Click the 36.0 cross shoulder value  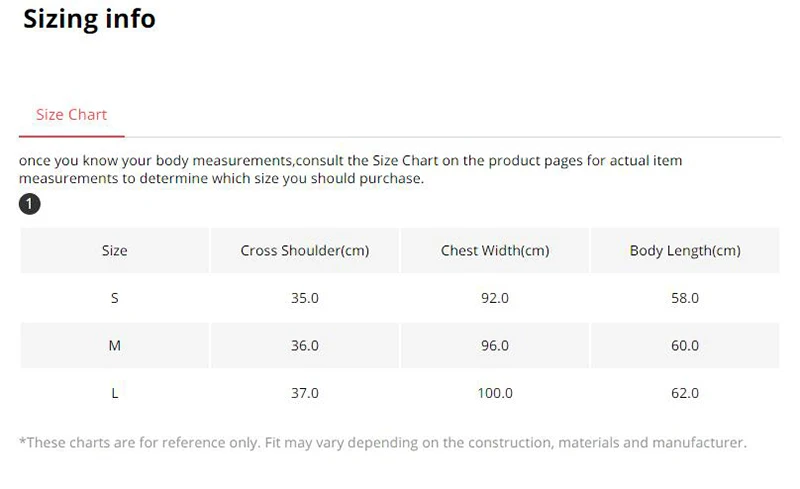coord(305,346)
